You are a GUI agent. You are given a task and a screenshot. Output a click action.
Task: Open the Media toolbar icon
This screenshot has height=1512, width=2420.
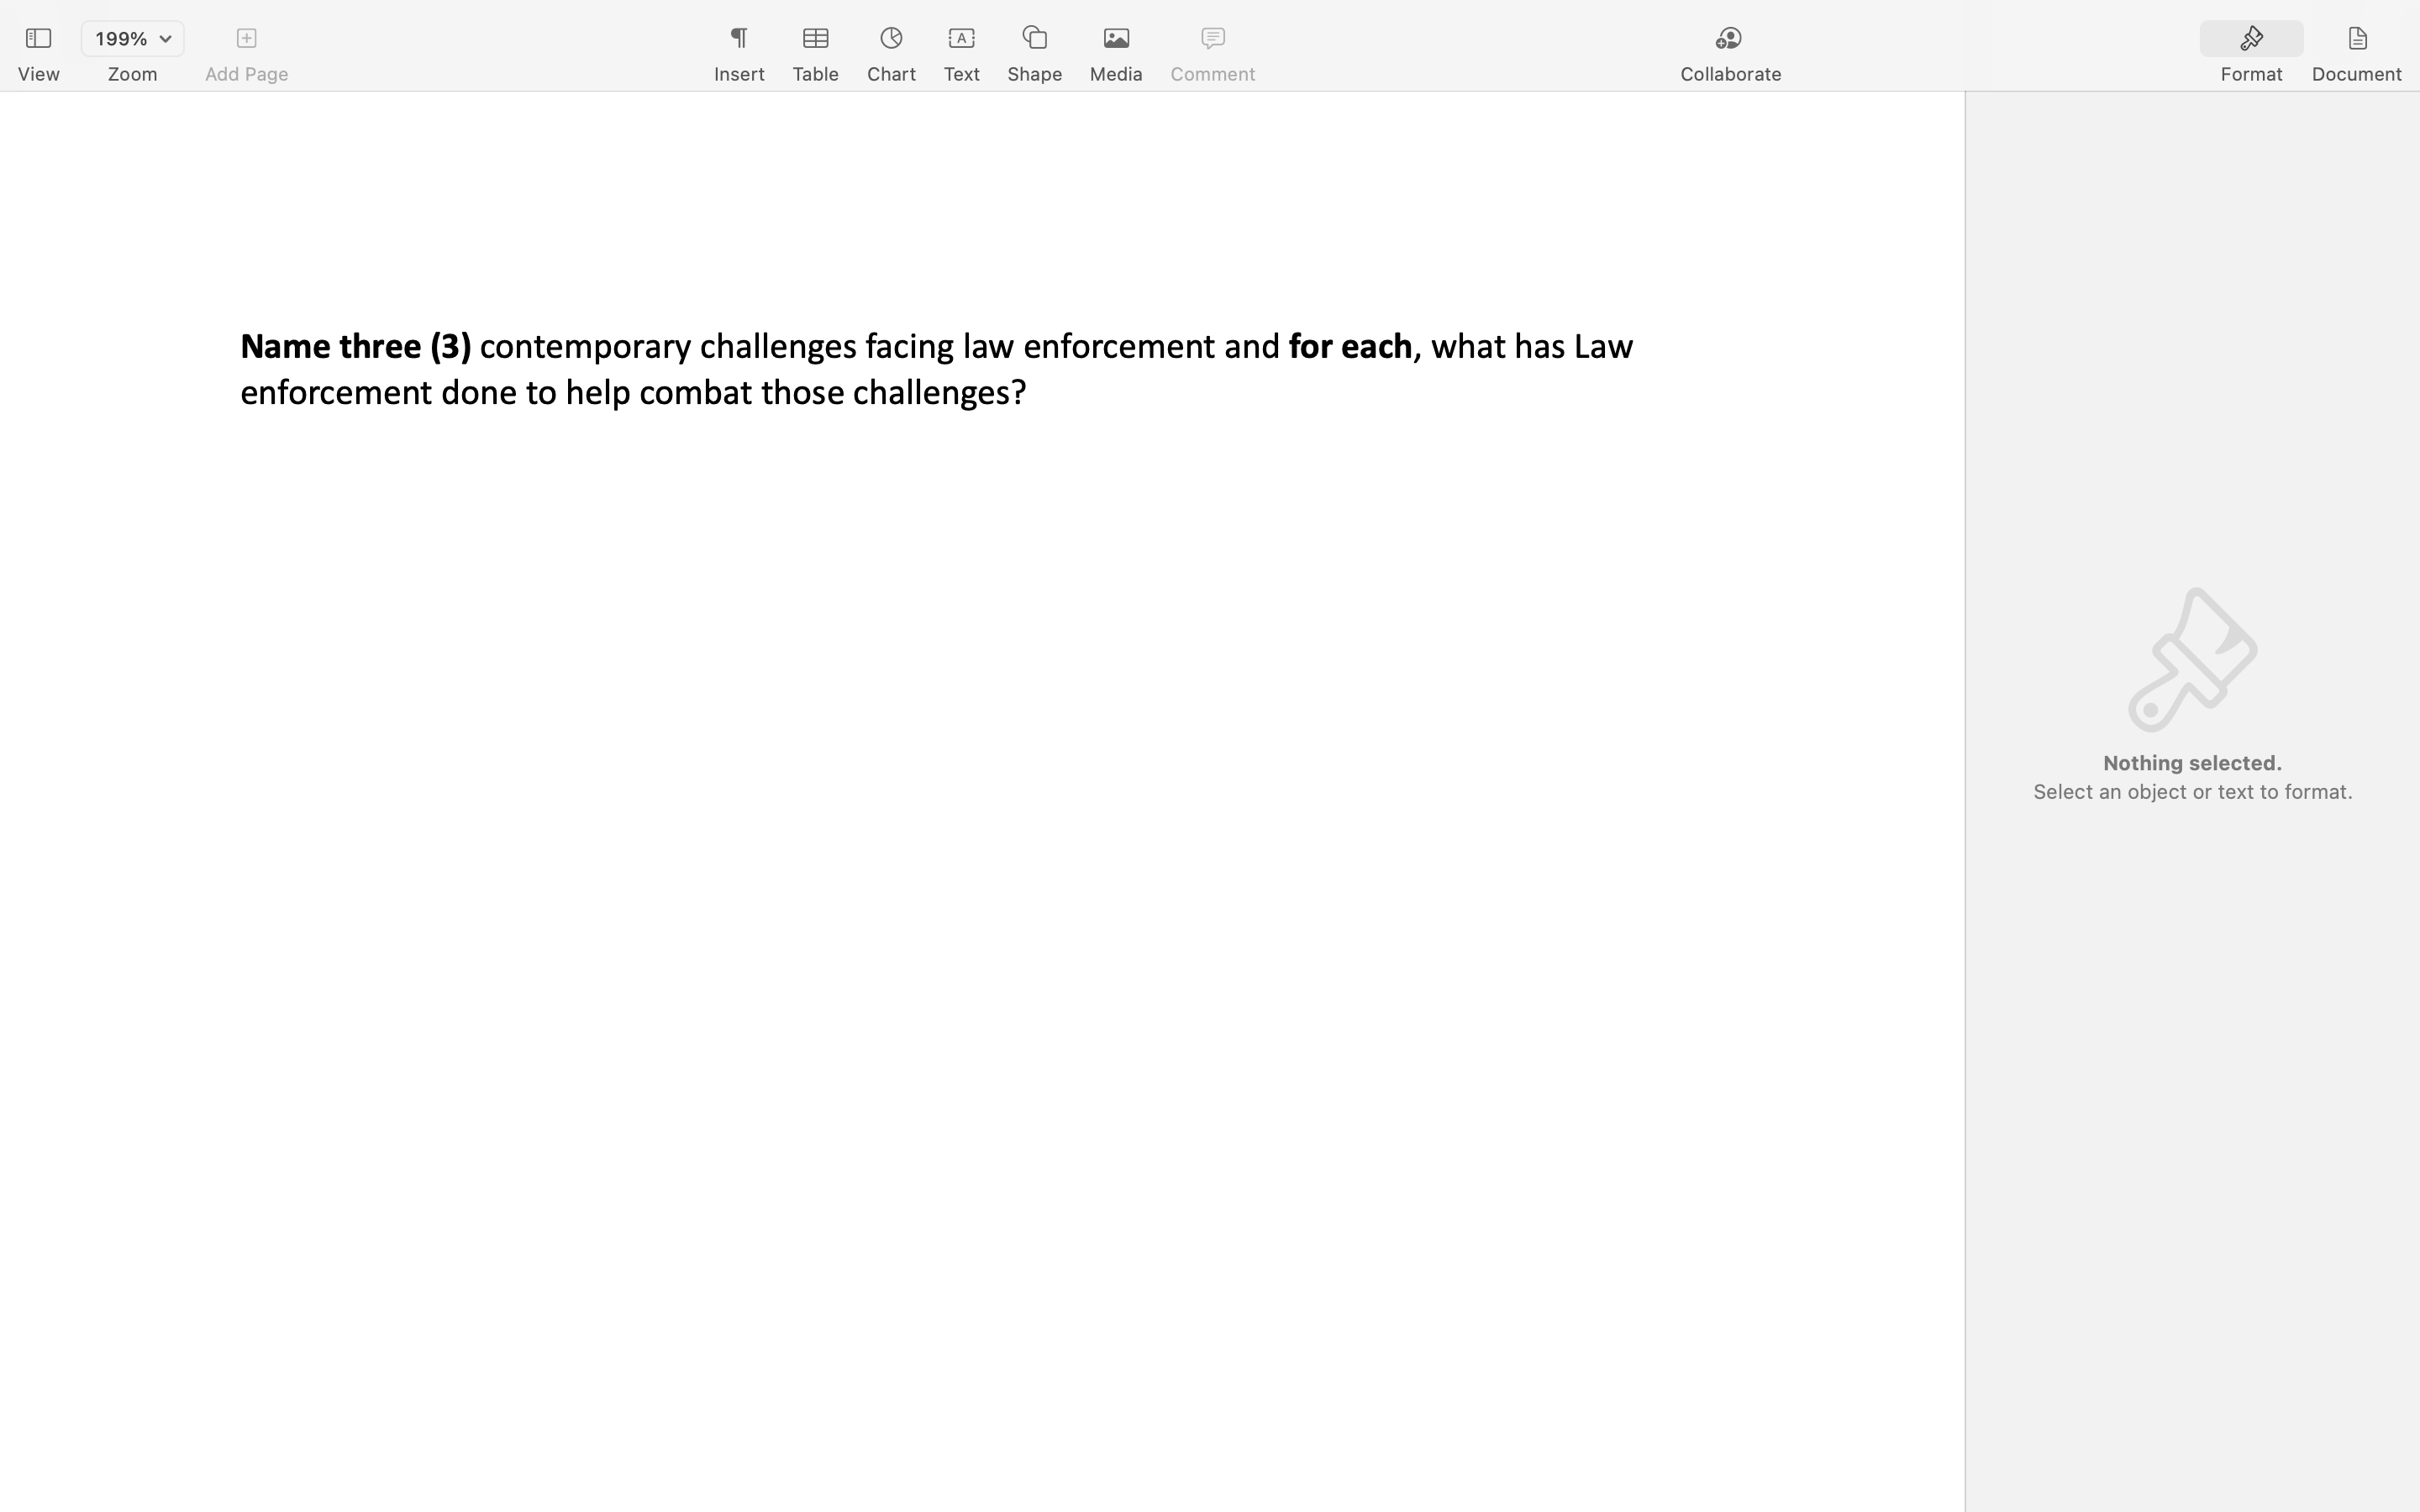click(1115, 38)
